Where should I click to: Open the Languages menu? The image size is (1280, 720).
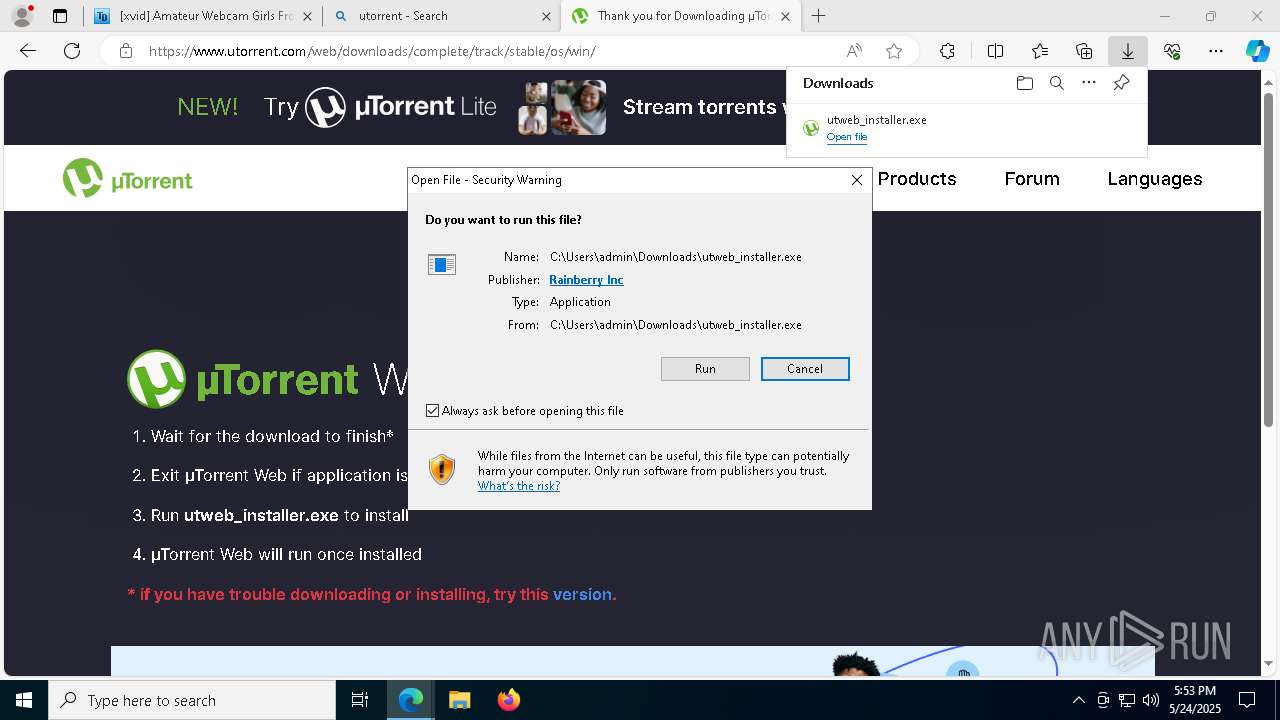tap(1155, 179)
